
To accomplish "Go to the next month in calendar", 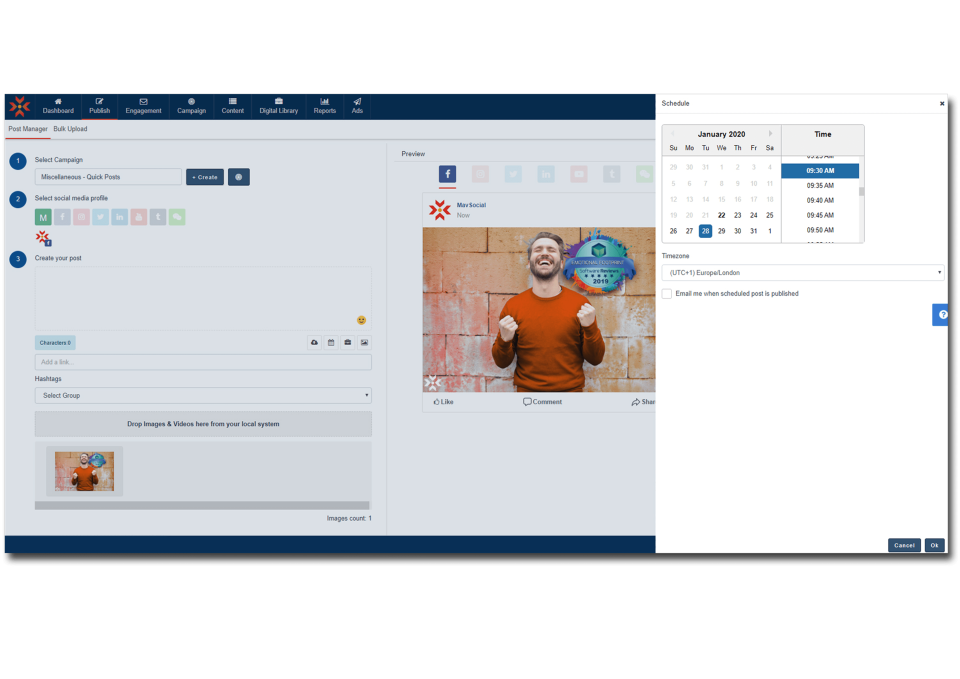I will [x=770, y=134].
